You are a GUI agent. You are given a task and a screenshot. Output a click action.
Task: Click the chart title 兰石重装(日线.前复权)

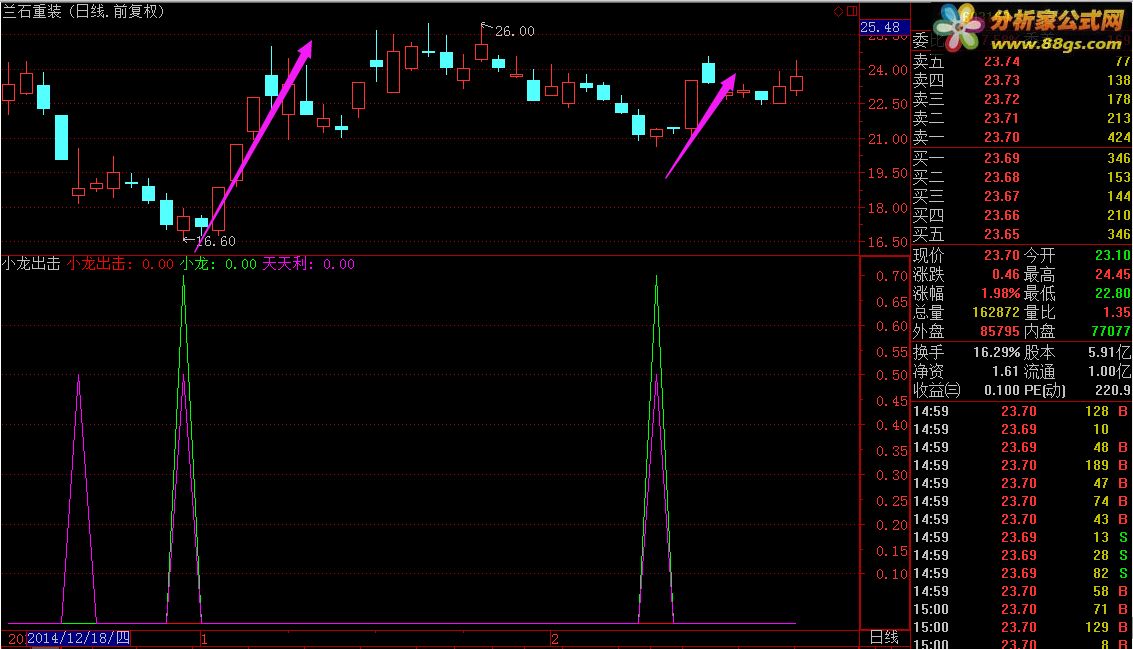tap(84, 12)
